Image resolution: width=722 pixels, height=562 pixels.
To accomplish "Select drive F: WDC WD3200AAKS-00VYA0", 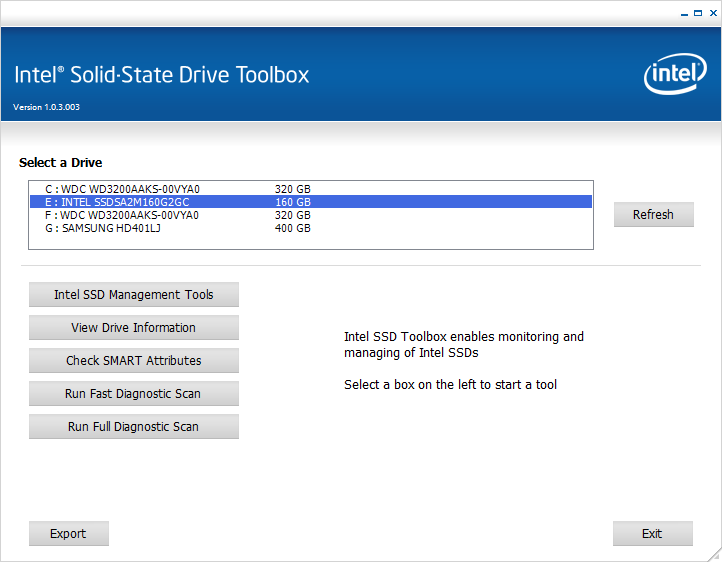I will pyautogui.click(x=311, y=215).
